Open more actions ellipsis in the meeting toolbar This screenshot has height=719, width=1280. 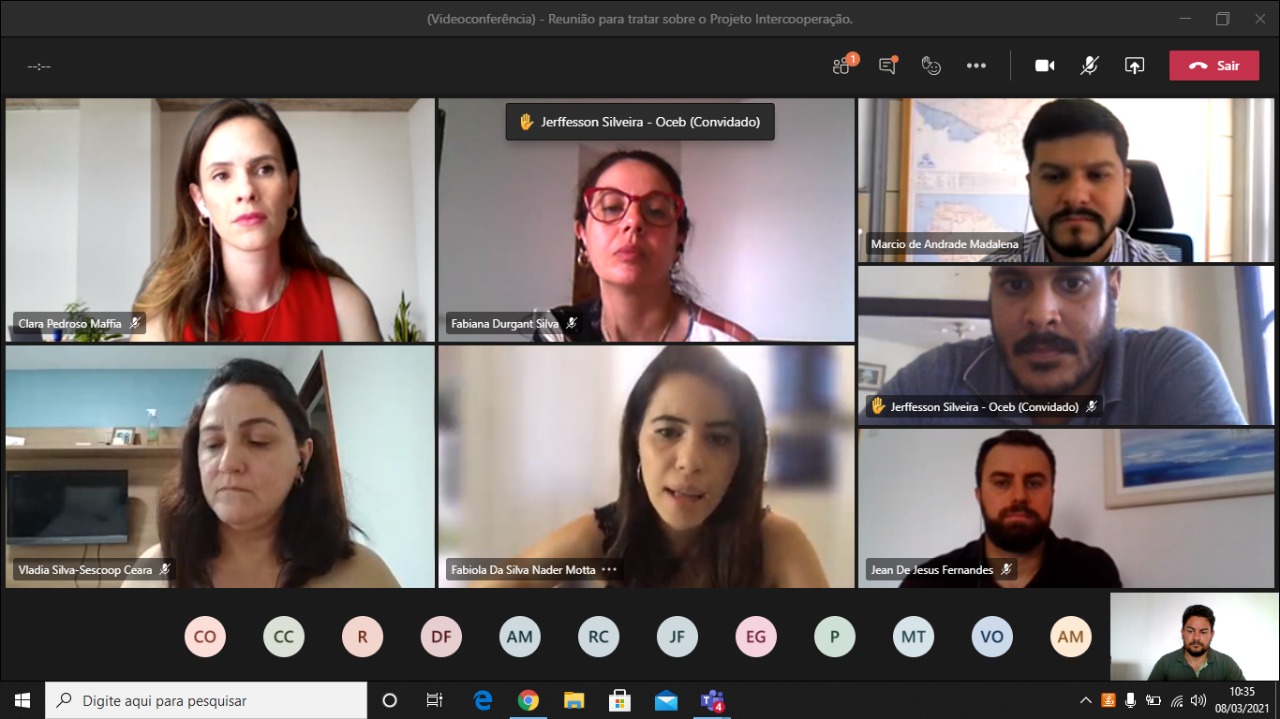(976, 66)
